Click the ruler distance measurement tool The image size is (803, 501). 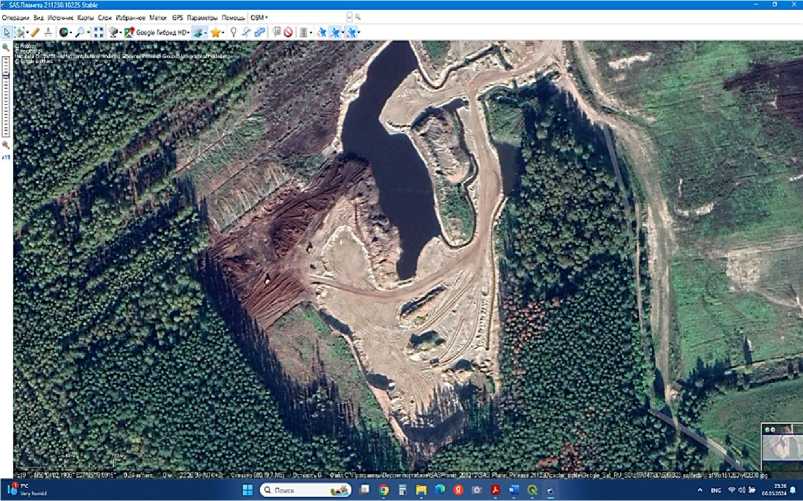click(x=35, y=32)
